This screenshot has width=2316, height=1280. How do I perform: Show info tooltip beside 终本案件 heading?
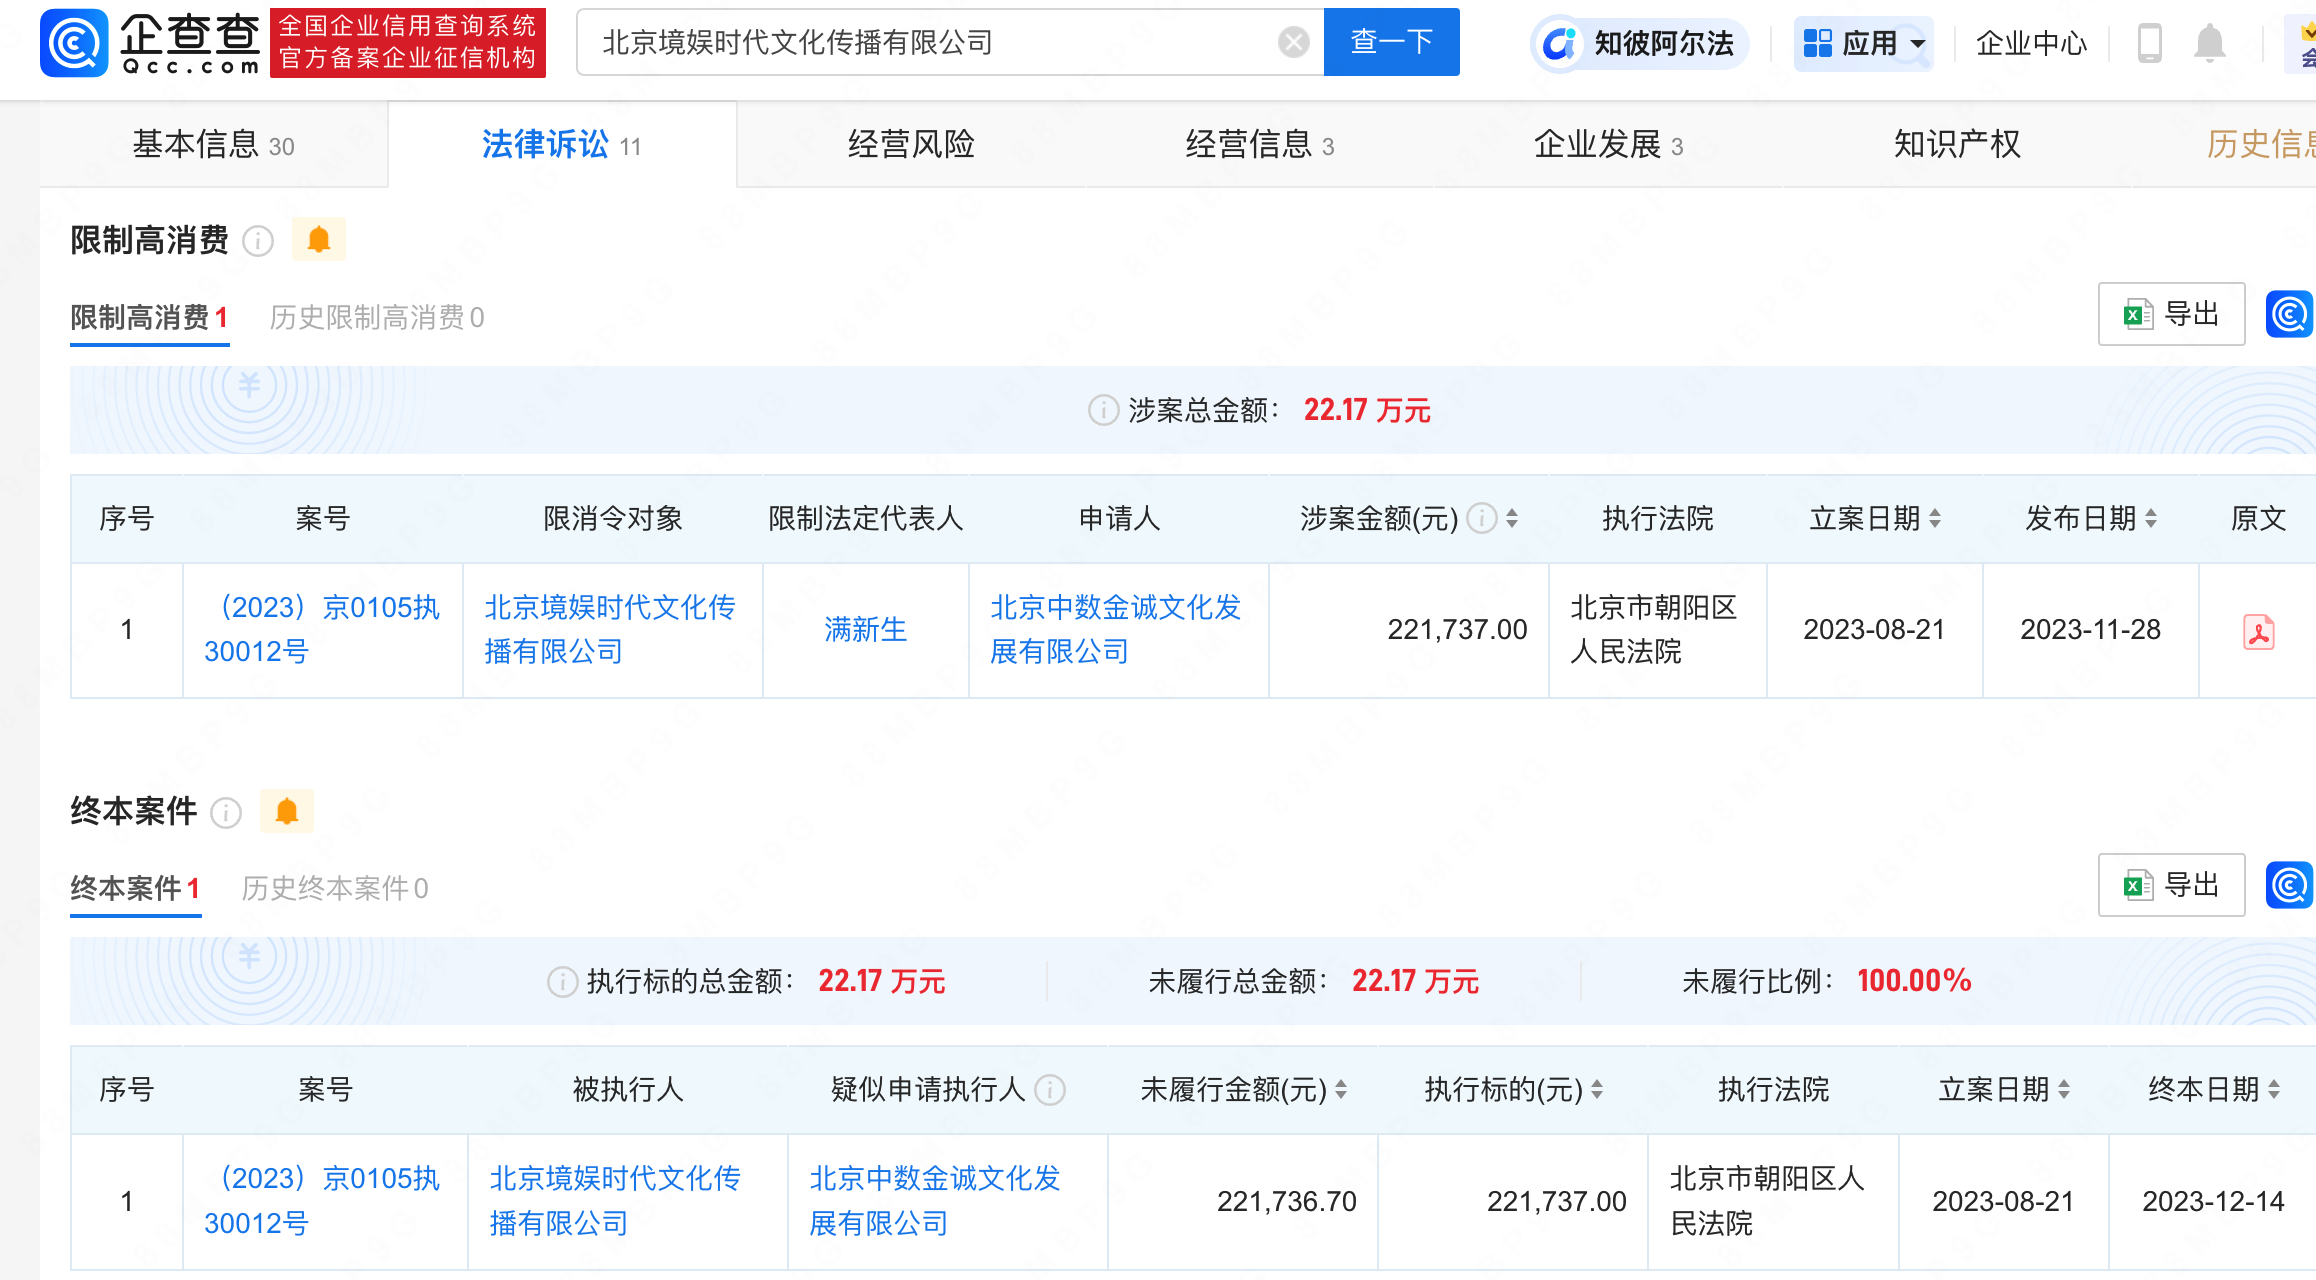(226, 813)
